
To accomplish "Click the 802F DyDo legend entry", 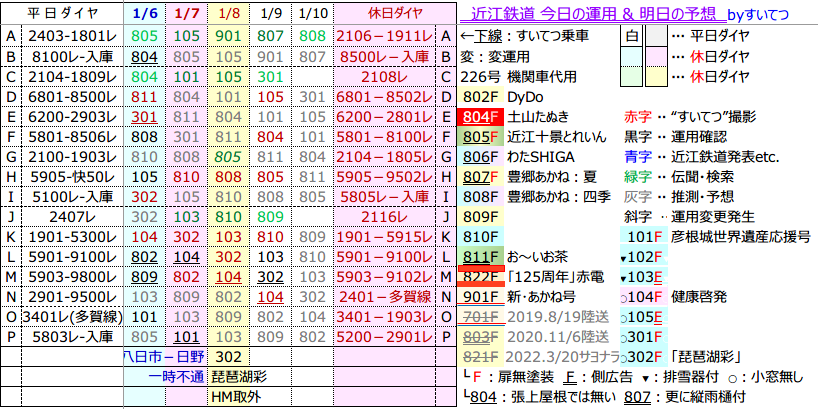I will (499, 97).
